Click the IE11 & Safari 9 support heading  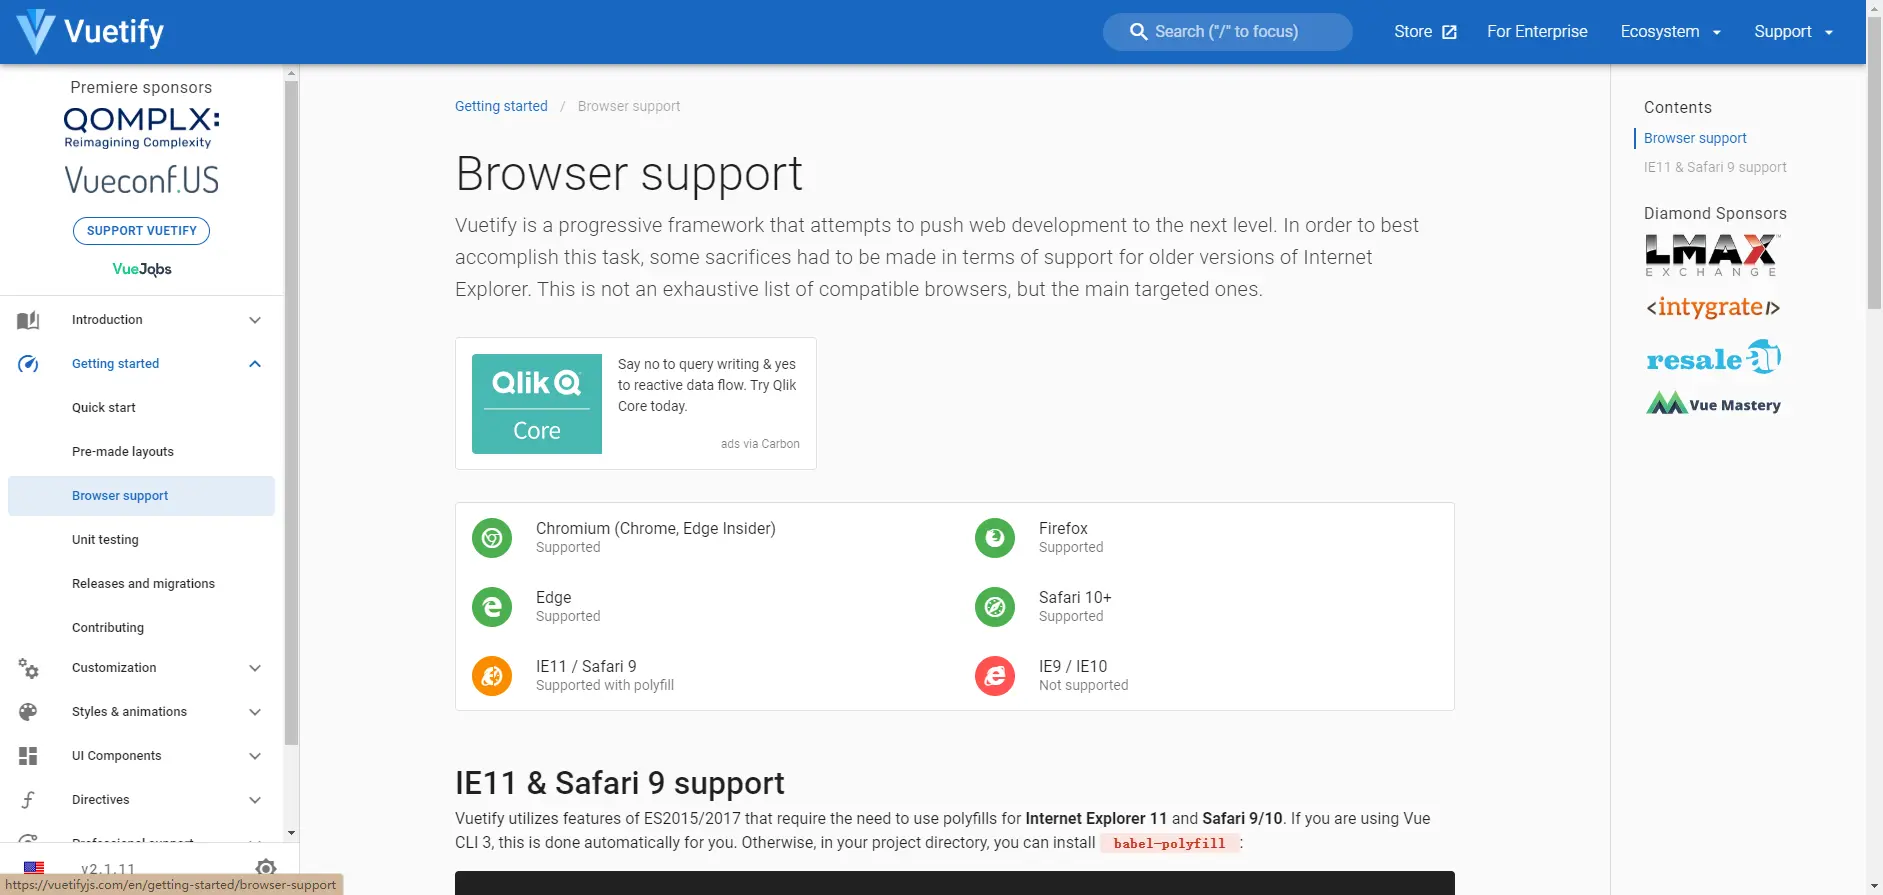[619, 783]
